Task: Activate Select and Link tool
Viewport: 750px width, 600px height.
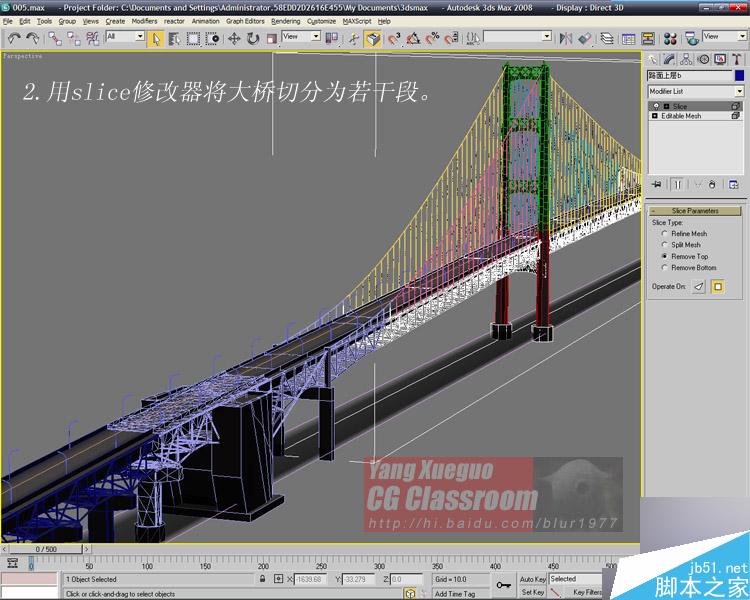Action: click(x=55, y=38)
